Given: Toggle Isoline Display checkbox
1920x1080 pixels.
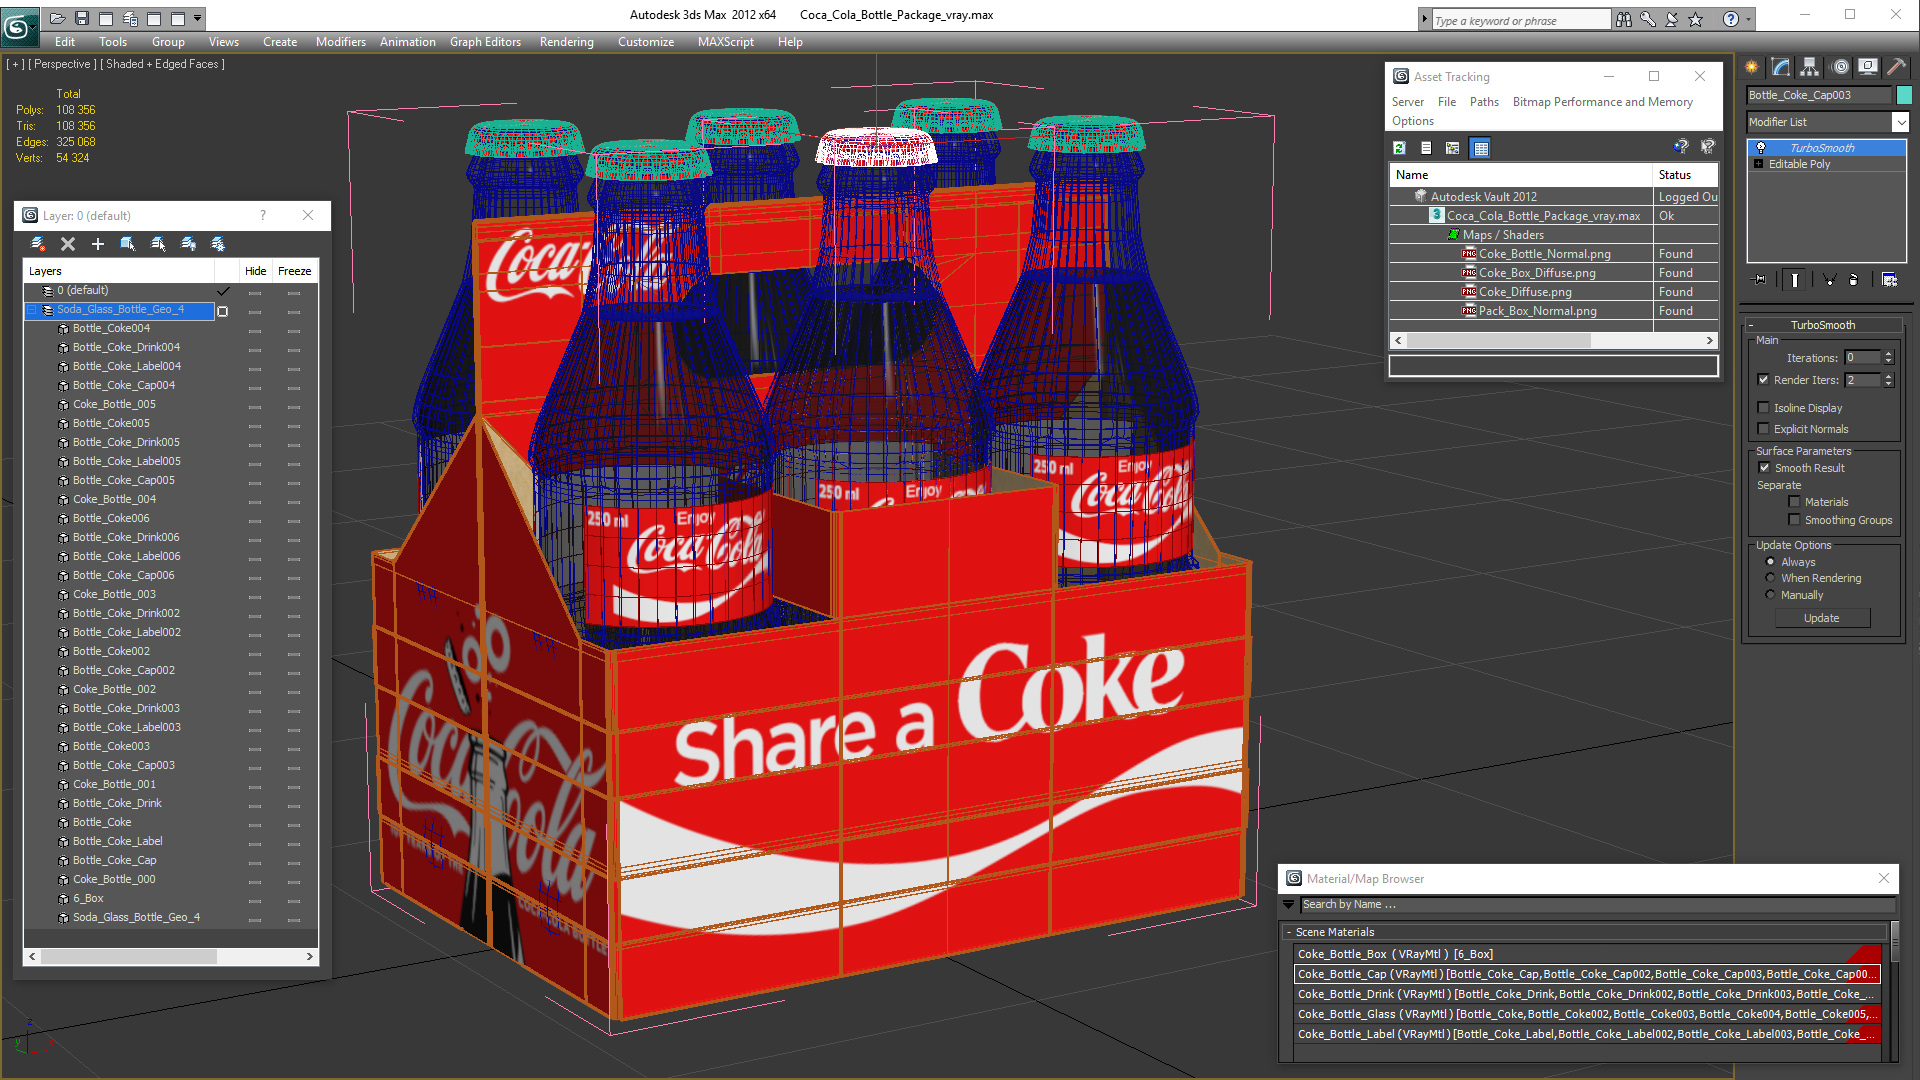Looking at the screenshot, I should pos(1764,408).
